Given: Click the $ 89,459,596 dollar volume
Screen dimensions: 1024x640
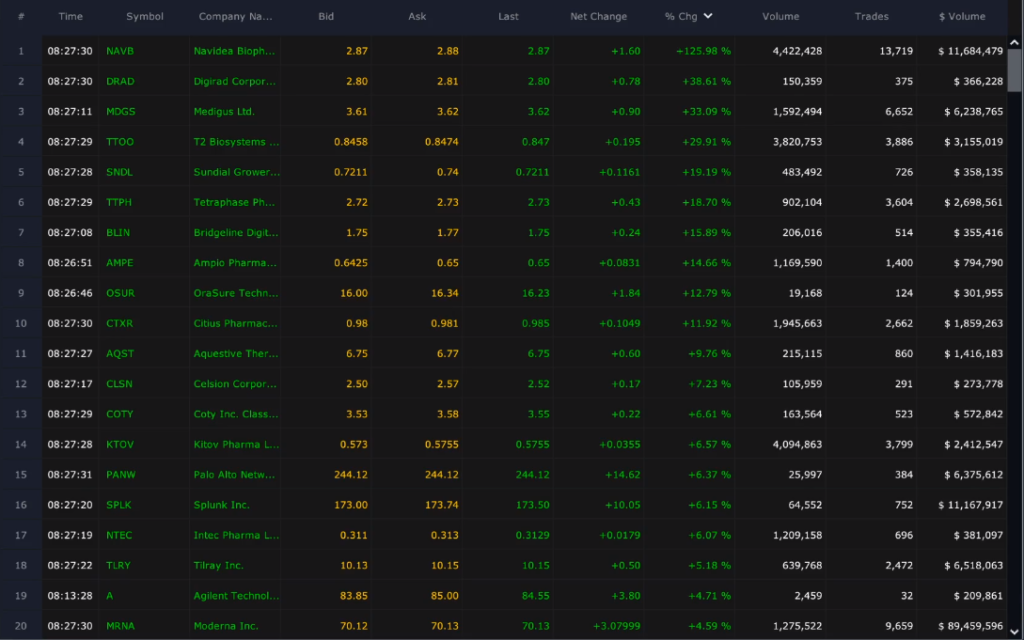Looking at the screenshot, I should coord(970,626).
